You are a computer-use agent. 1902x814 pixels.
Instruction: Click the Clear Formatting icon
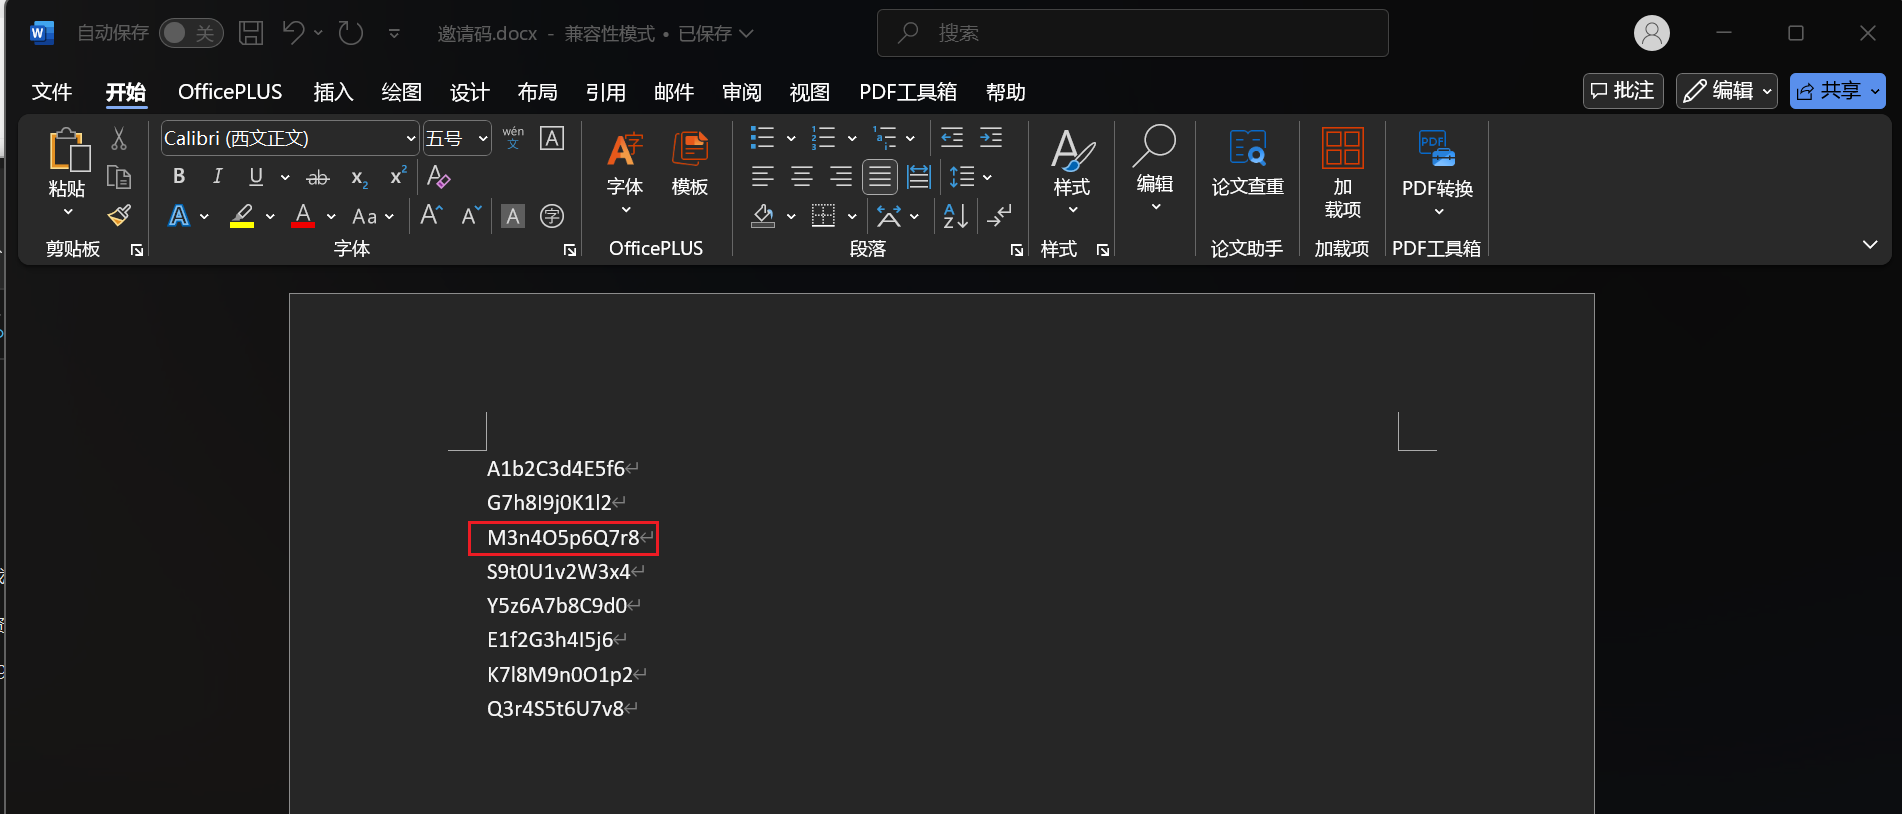pos(438,177)
